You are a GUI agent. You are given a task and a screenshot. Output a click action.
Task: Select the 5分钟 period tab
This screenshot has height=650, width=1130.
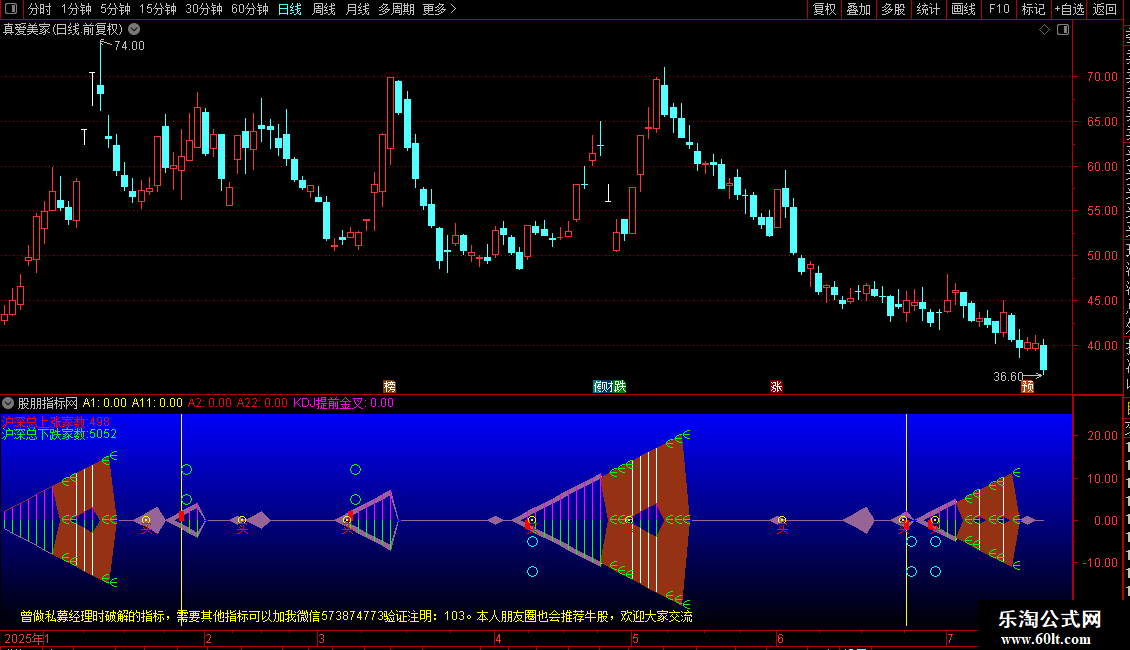(x=115, y=9)
